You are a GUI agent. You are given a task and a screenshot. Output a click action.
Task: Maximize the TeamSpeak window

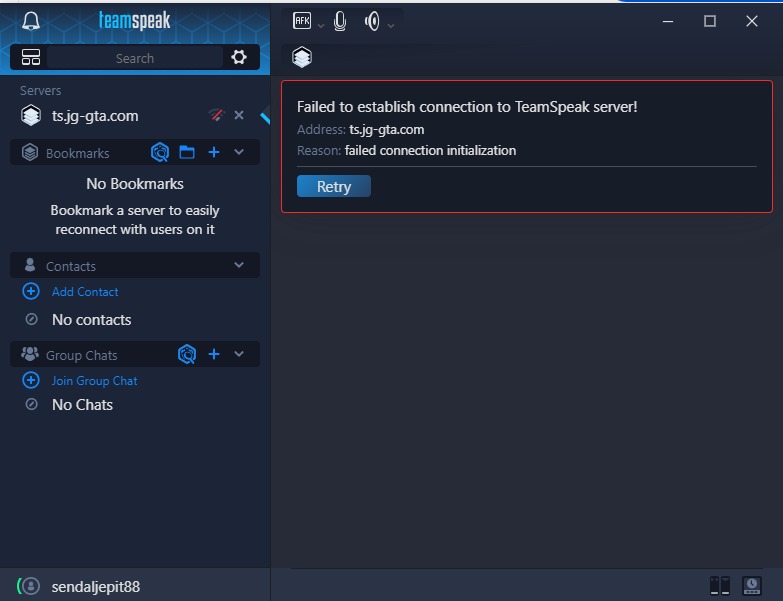point(710,21)
